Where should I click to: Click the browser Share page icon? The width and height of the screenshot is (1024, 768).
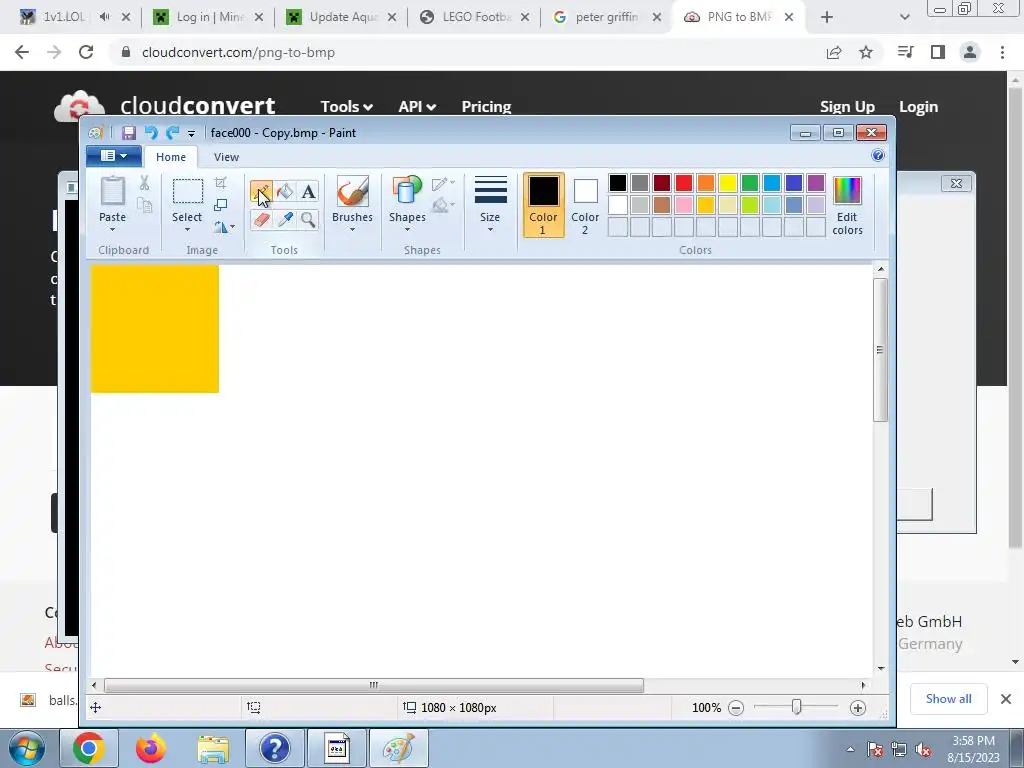(x=834, y=52)
